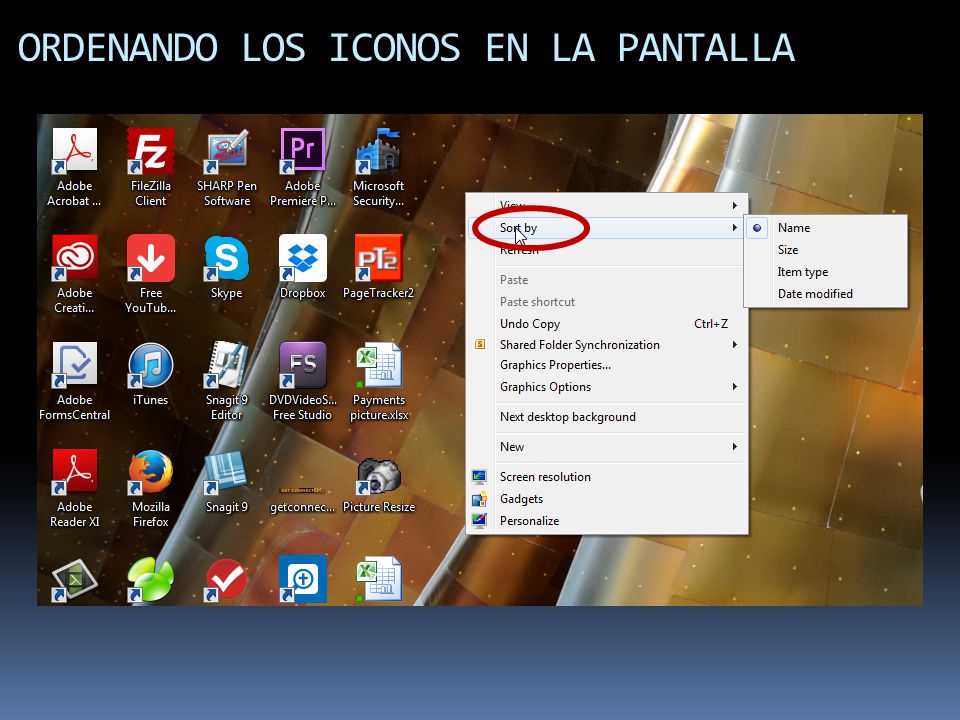Click the greyed-out Paste shortcut entry
This screenshot has height=720, width=960.
pyautogui.click(x=607, y=302)
